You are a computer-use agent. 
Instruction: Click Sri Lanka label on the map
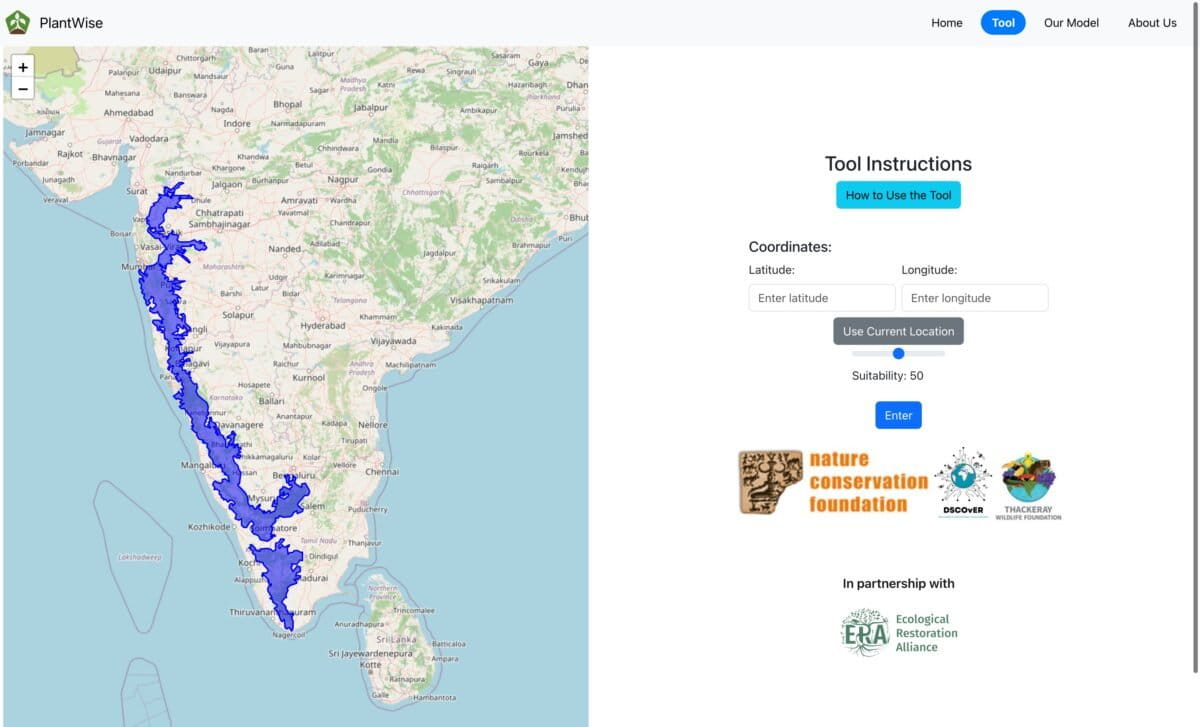(x=397, y=638)
